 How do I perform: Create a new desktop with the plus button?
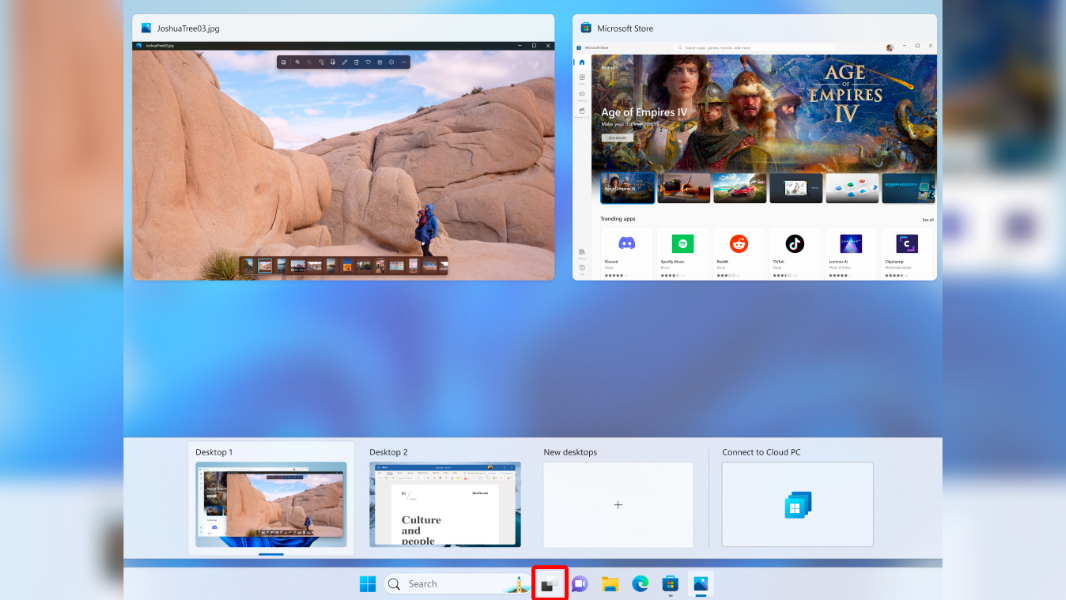pyautogui.click(x=617, y=504)
